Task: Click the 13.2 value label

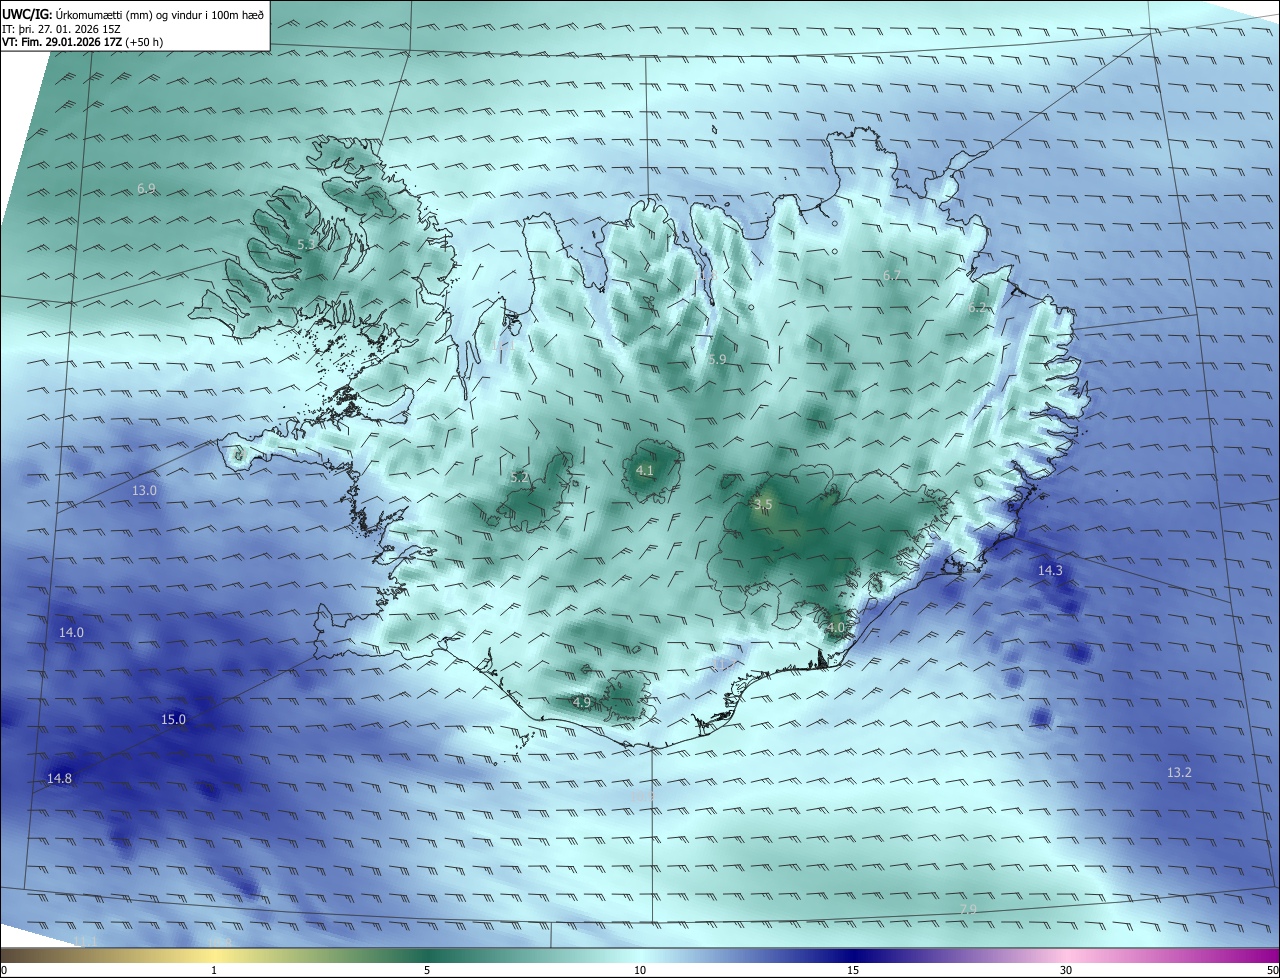Action: (1179, 772)
